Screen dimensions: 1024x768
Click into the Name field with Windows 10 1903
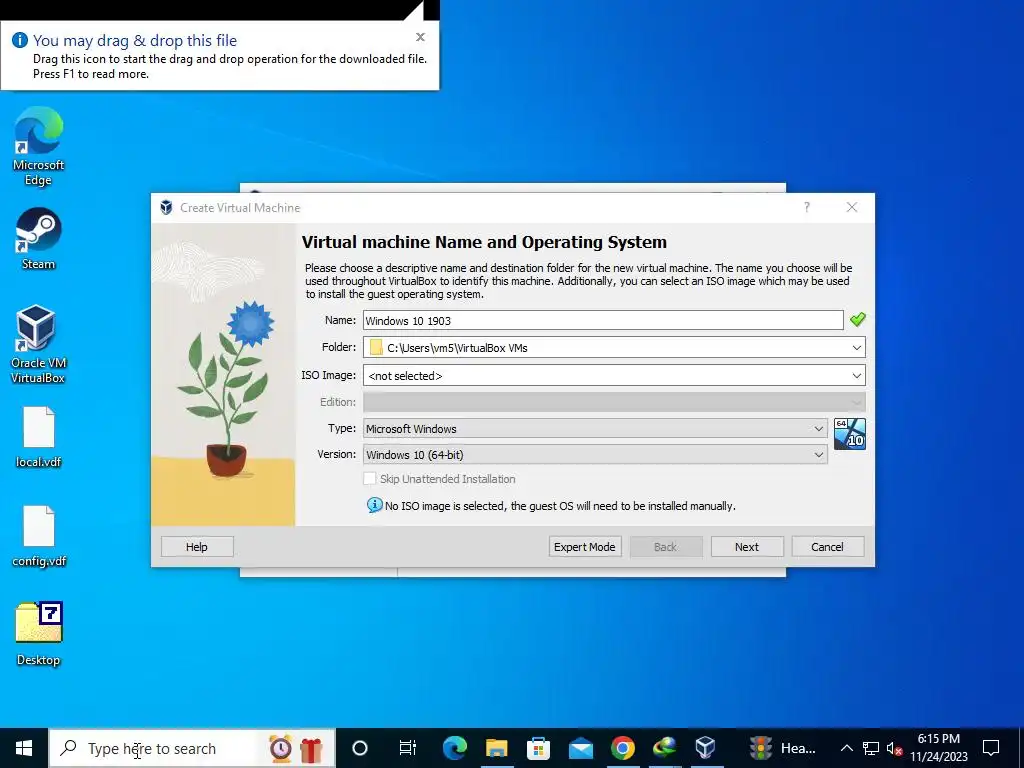(x=603, y=320)
